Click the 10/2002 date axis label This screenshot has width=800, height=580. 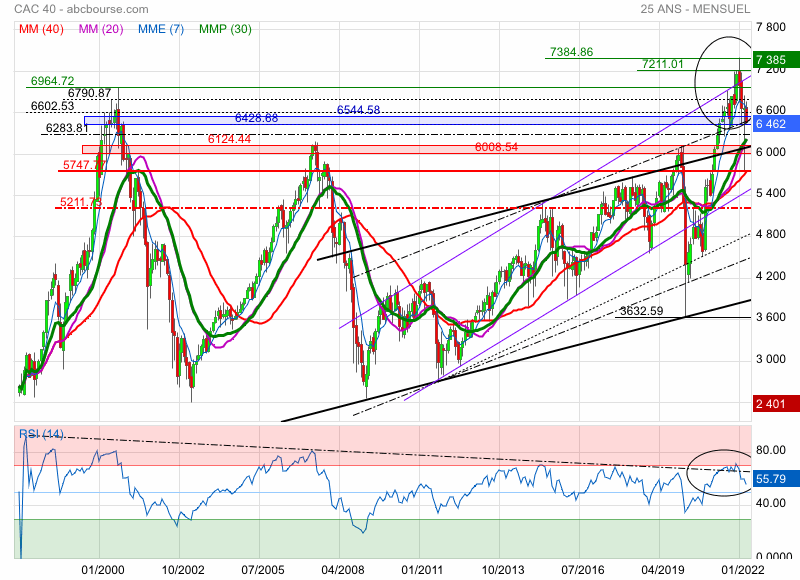click(183, 570)
